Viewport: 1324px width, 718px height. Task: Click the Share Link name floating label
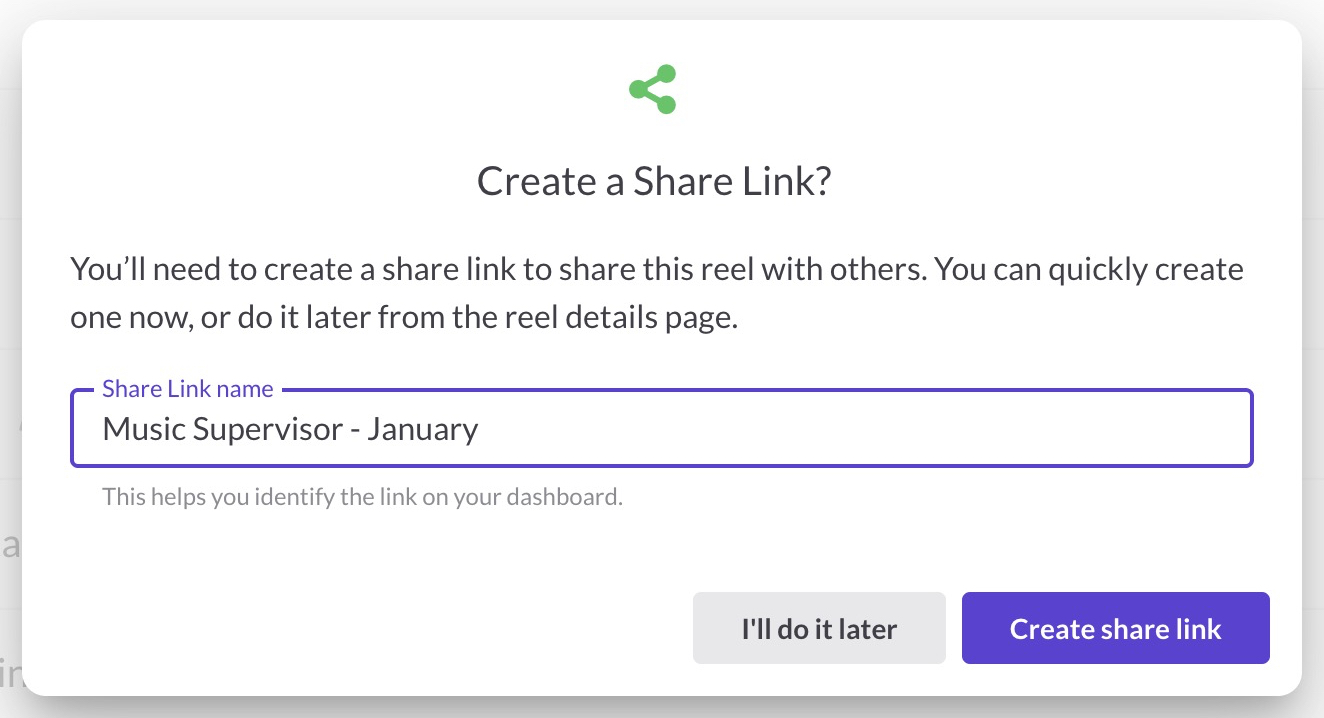[187, 389]
